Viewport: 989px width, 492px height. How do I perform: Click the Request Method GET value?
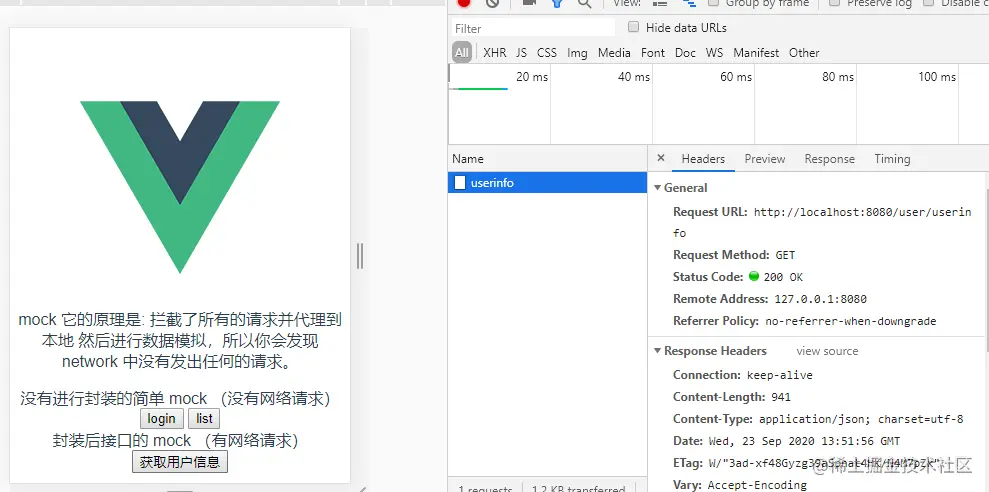point(785,255)
